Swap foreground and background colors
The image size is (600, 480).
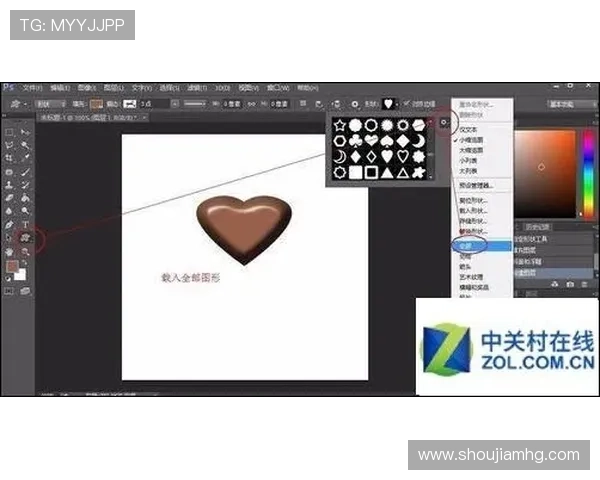click(x=24, y=263)
